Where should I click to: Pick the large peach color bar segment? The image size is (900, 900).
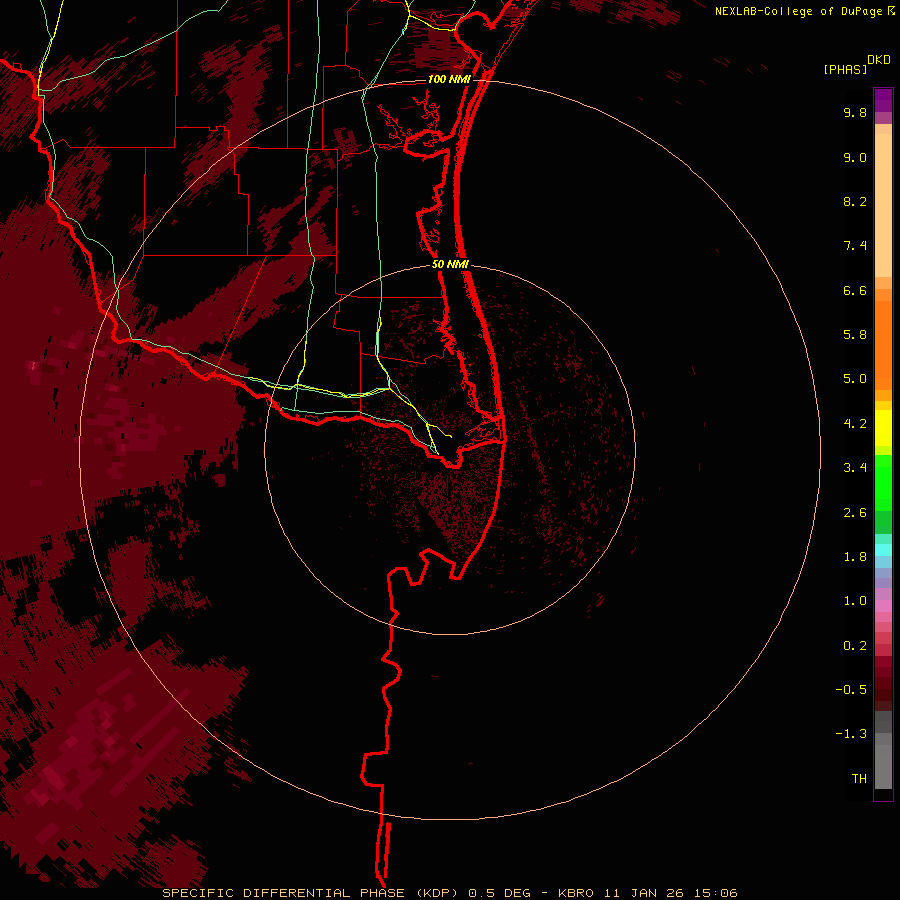pyautogui.click(x=883, y=205)
